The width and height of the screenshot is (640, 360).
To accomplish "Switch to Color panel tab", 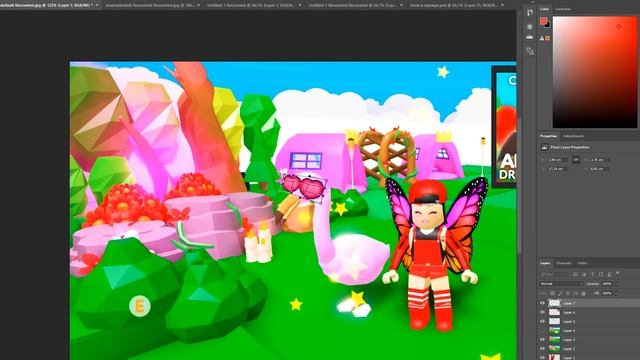I will (544, 9).
